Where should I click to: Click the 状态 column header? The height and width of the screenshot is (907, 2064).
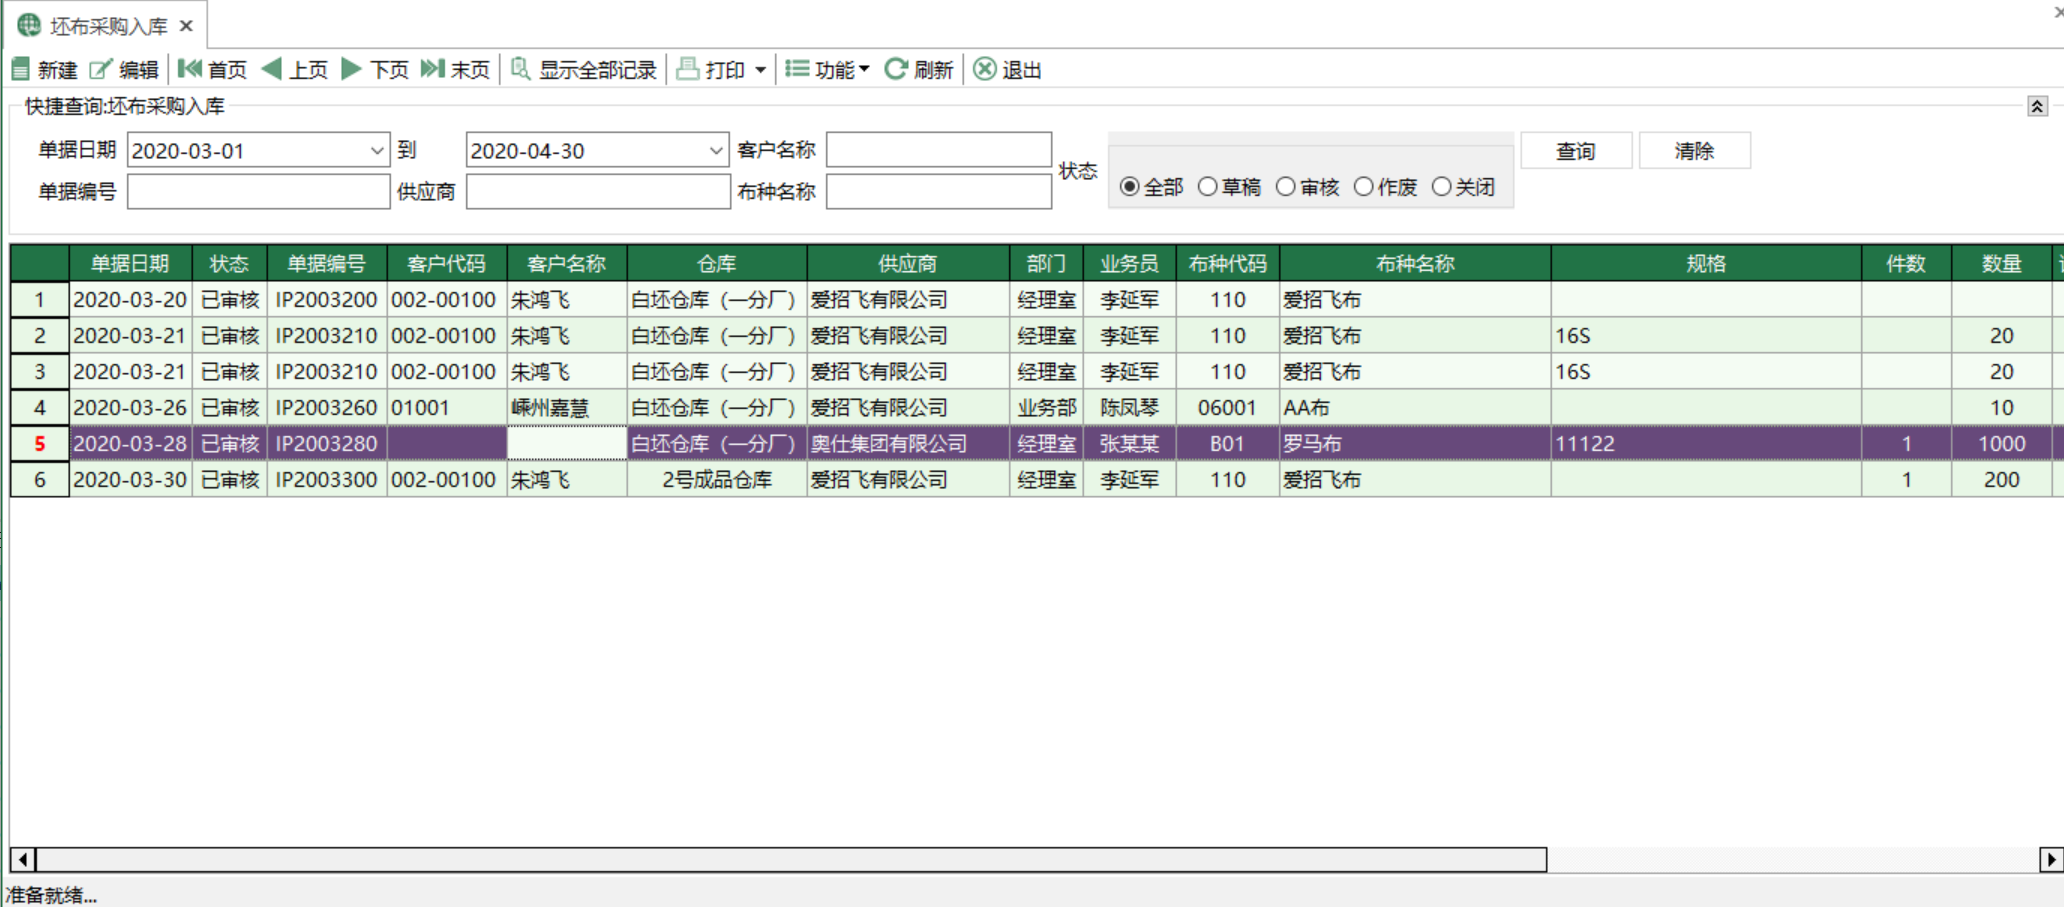pos(229,264)
